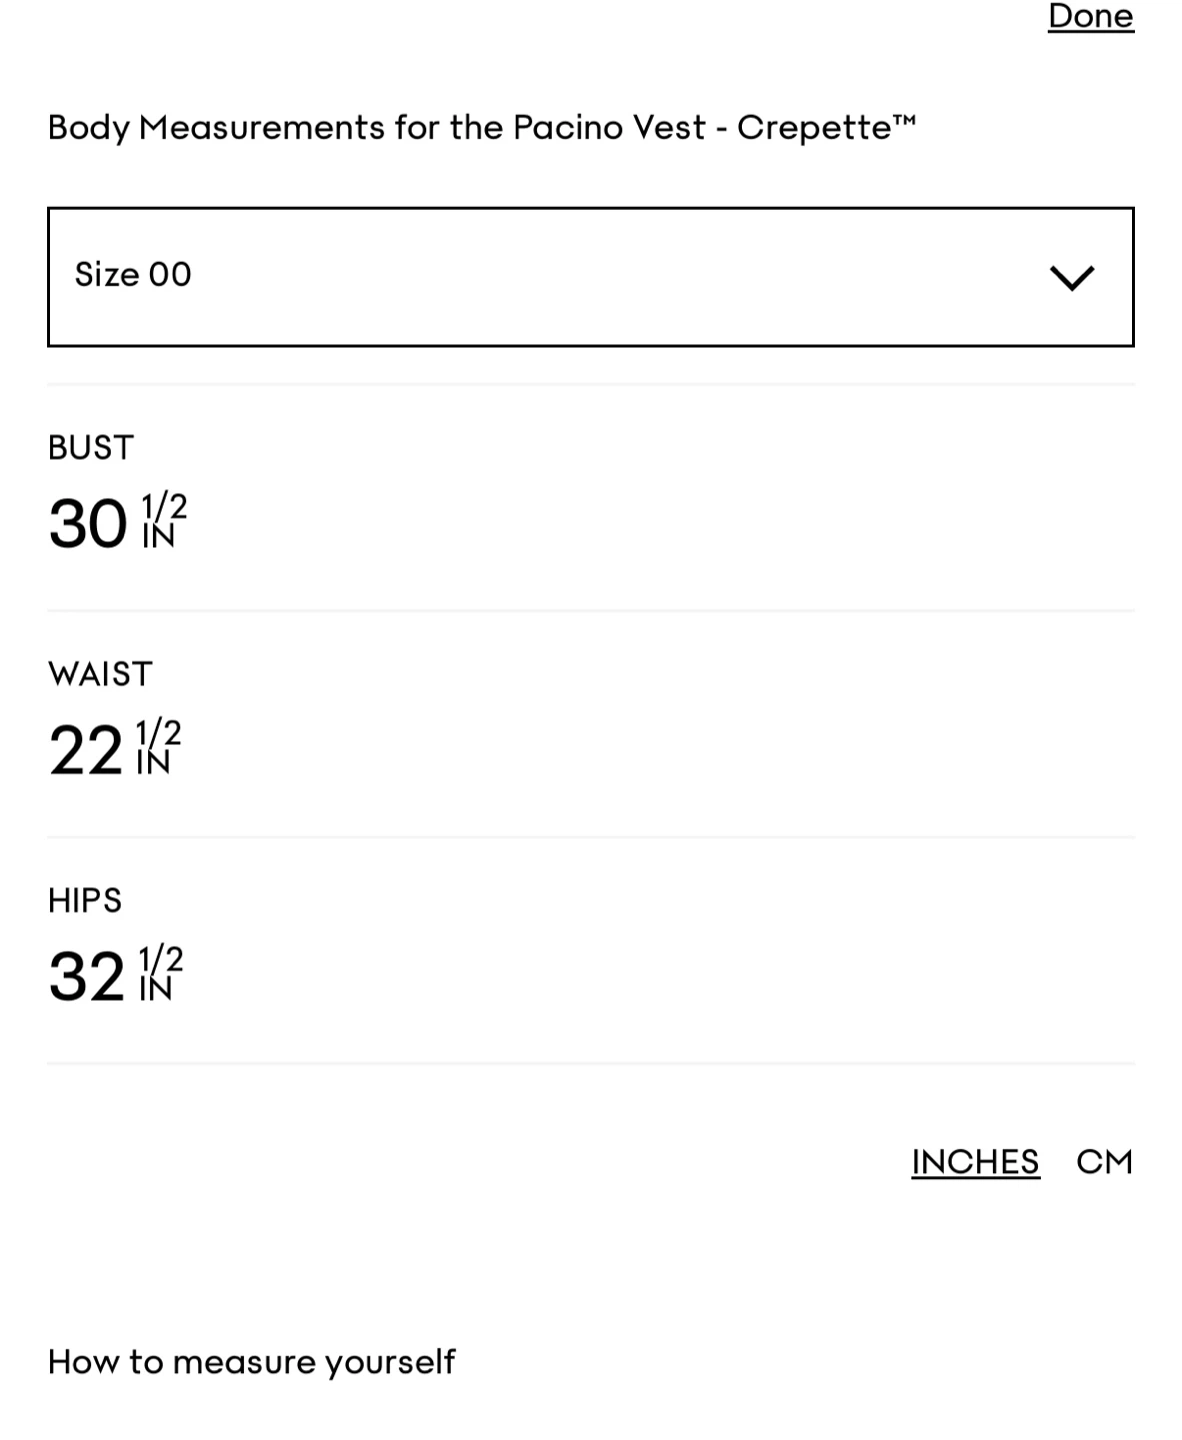1182x1440 pixels.
Task: Click the WAIST label
Action: pos(100,674)
